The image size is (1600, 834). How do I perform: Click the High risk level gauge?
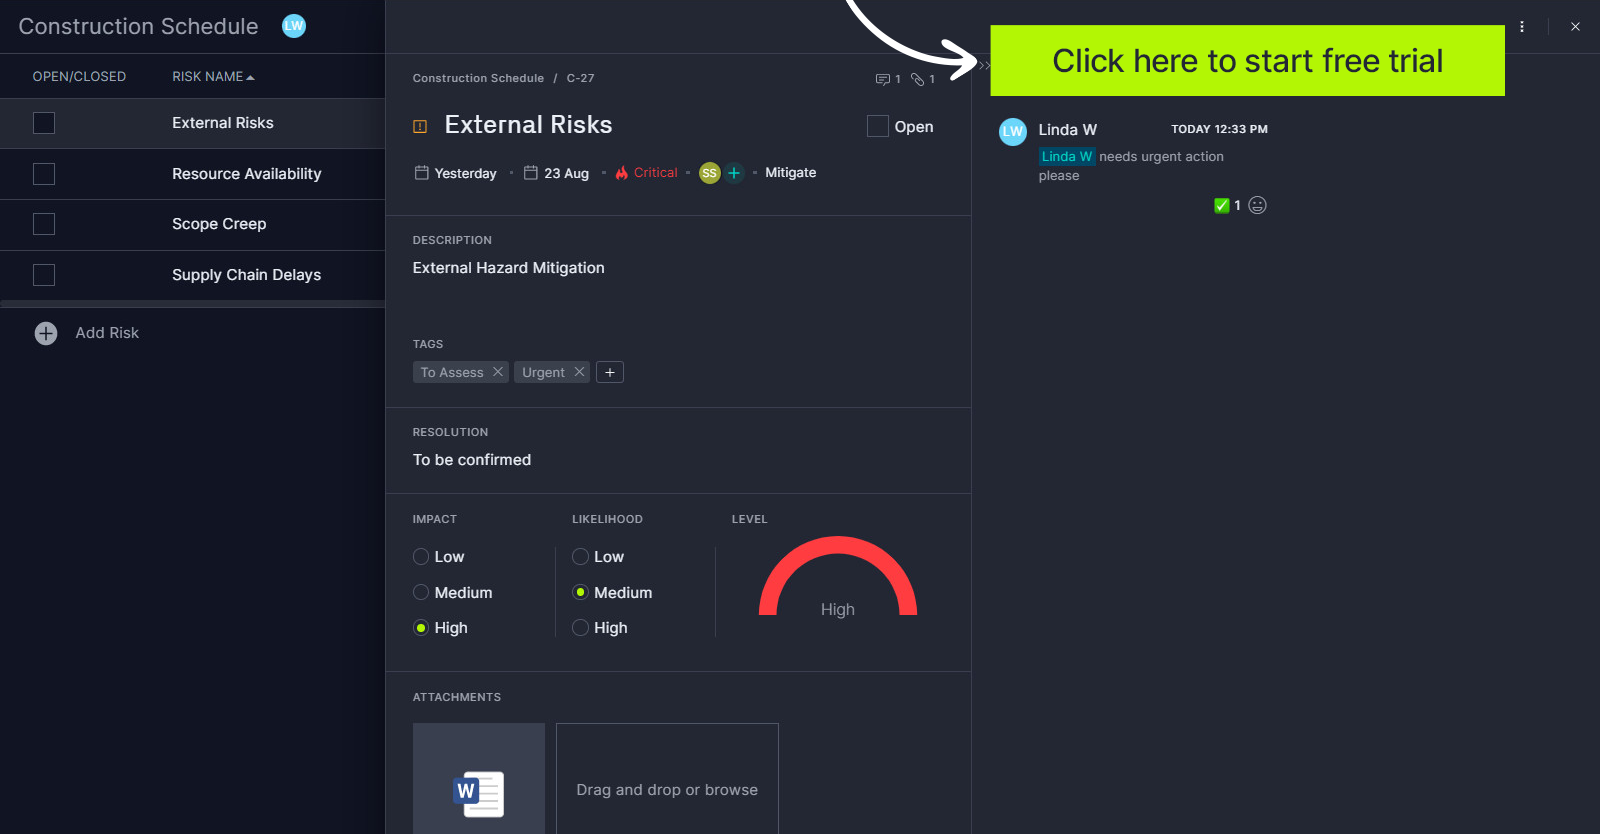point(838,578)
